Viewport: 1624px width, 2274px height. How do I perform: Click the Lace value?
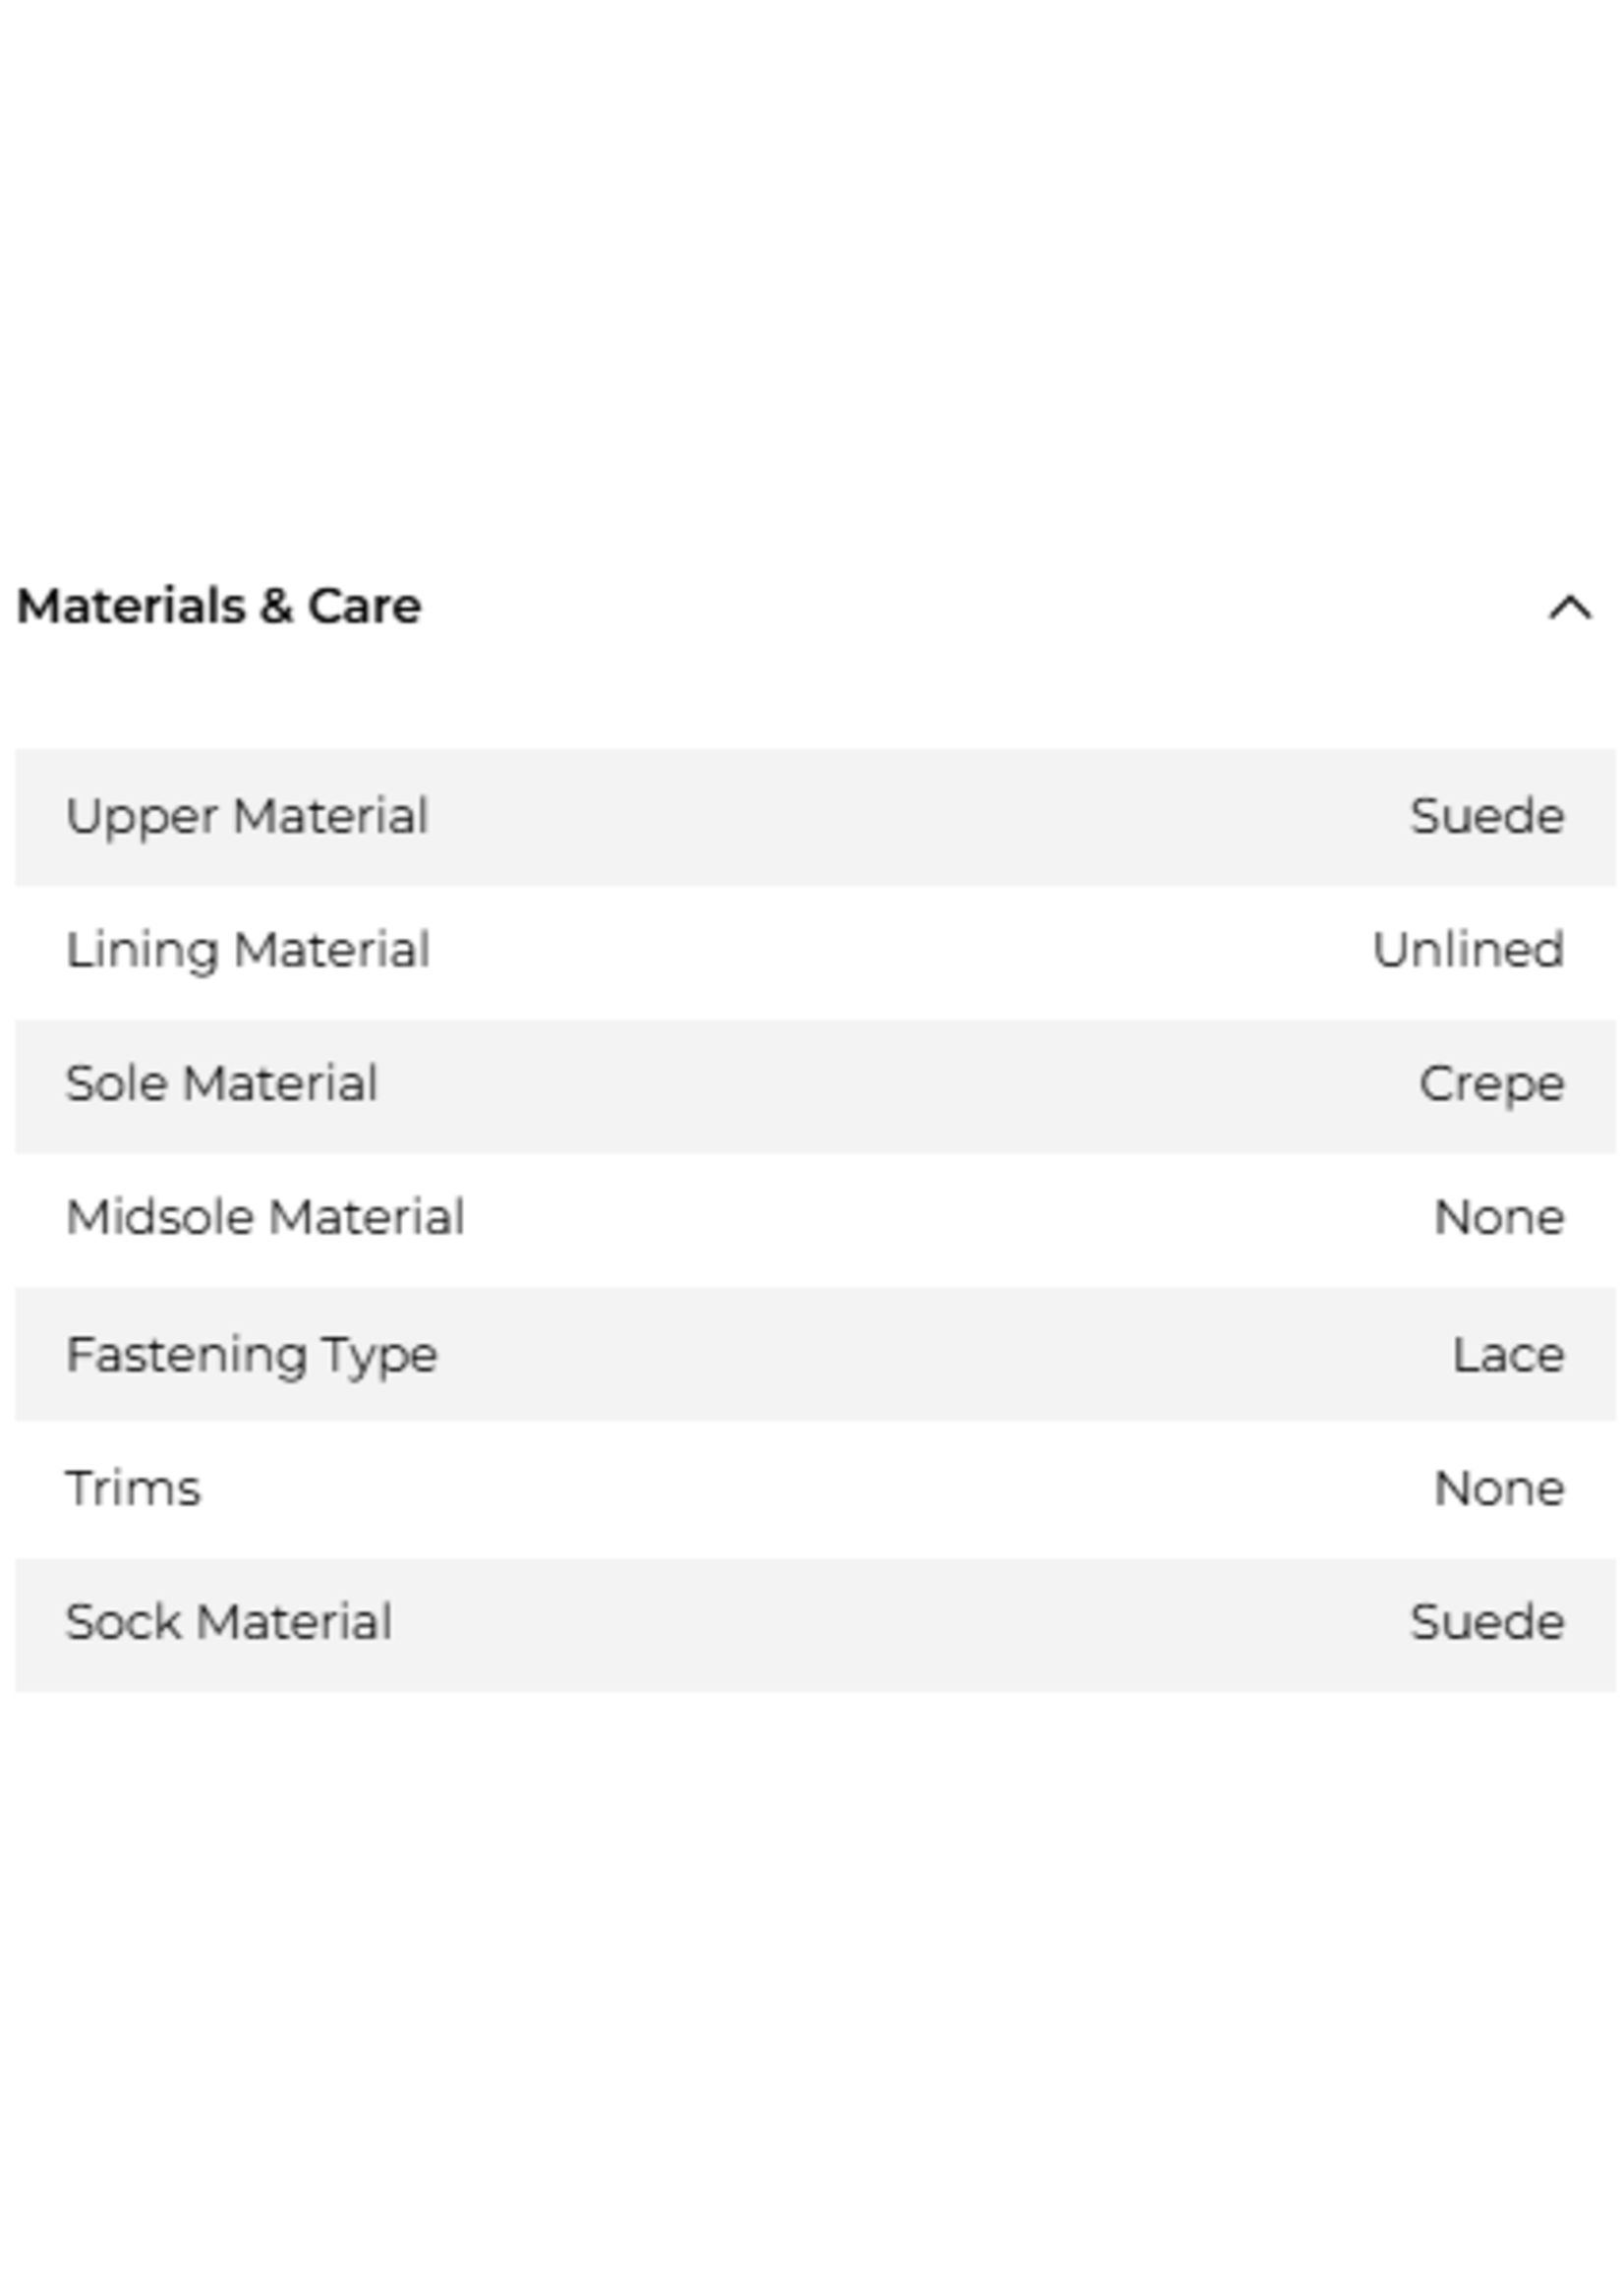1509,1356
